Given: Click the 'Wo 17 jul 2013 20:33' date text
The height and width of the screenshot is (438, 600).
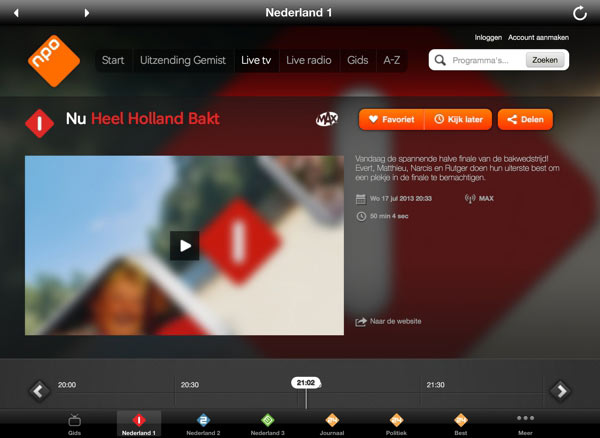Looking at the screenshot, I should point(401,199).
